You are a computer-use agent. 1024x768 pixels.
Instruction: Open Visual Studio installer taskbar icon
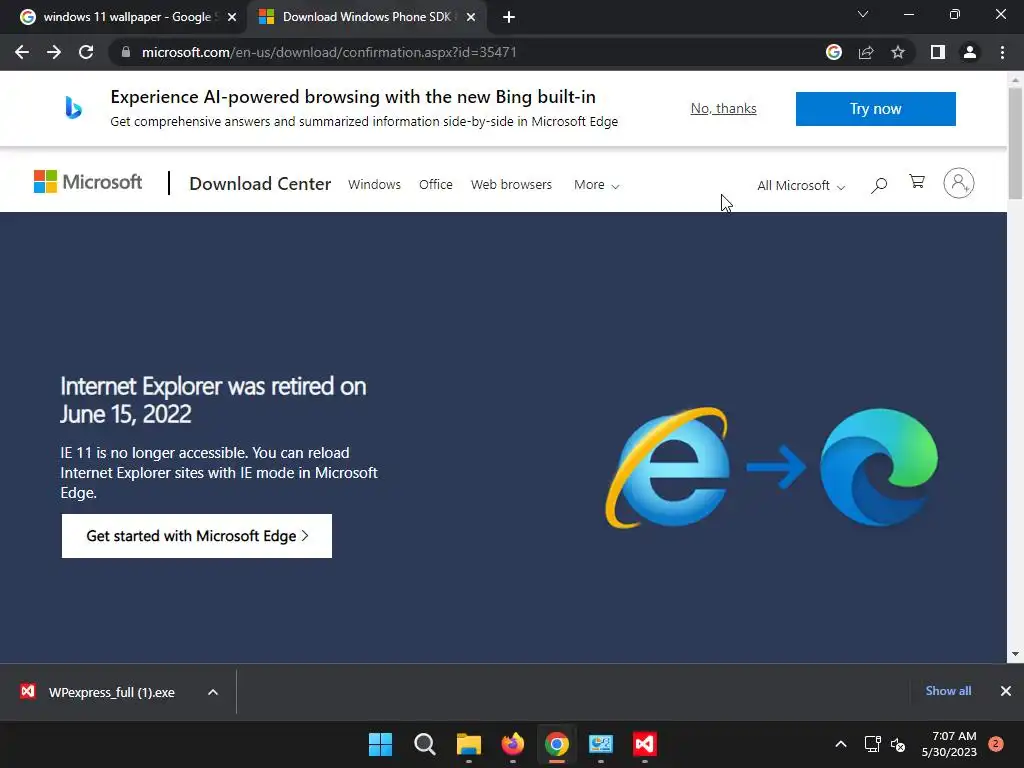pyautogui.click(x=645, y=744)
